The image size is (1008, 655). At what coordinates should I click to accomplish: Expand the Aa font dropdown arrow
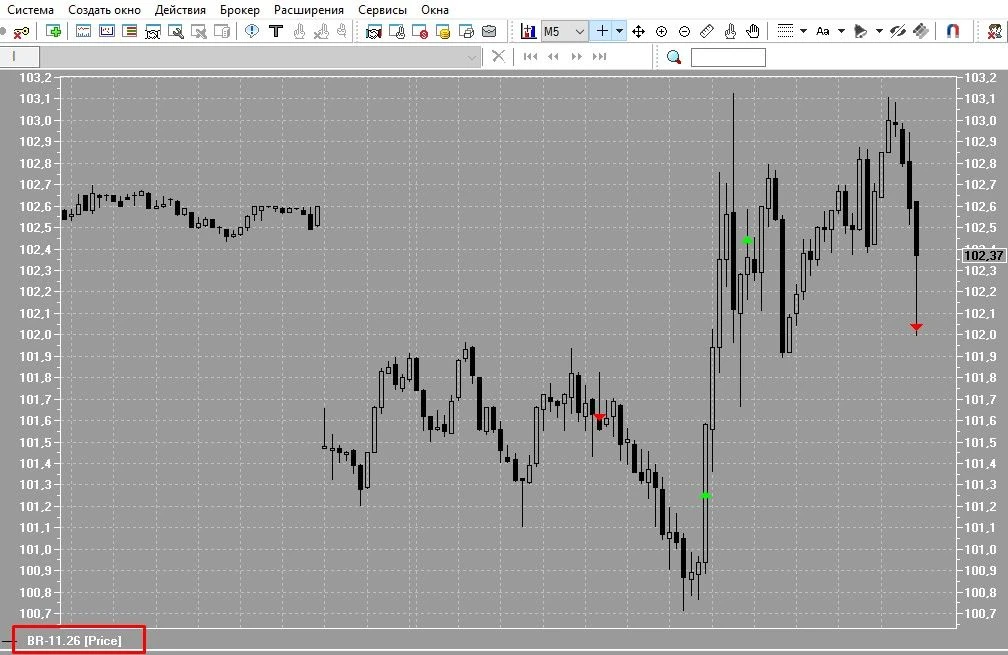(841, 31)
